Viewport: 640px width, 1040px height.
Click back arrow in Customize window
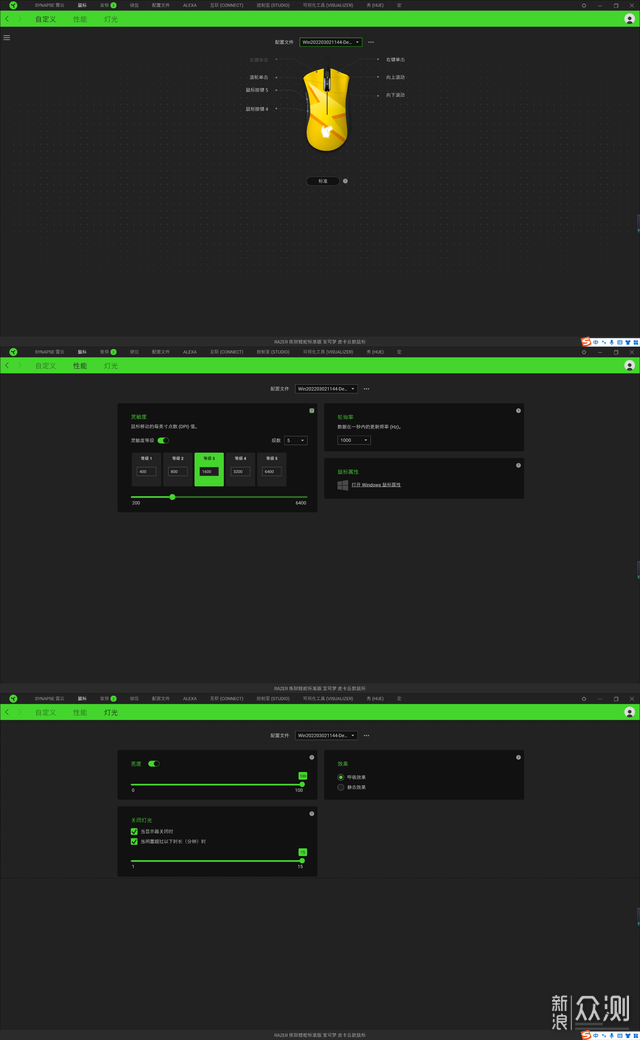[7, 19]
